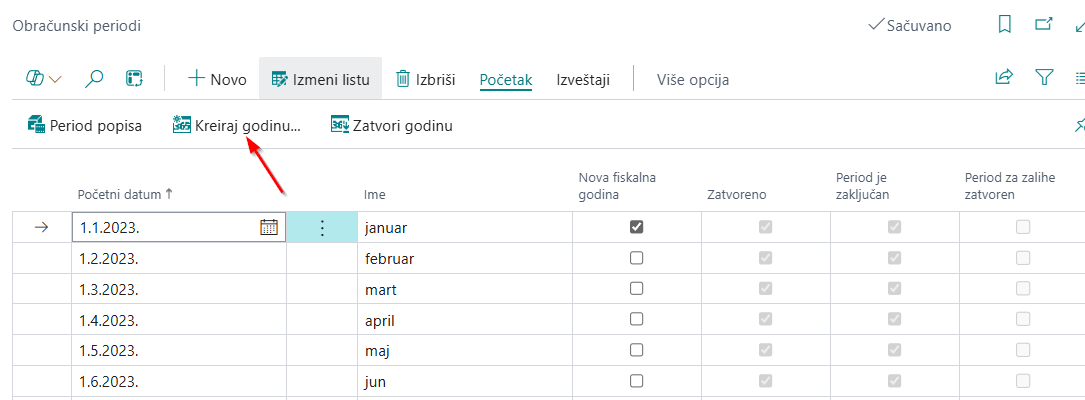This screenshot has height=400, width=1085.
Task: Click Zatvori godinu action
Action: pos(392,126)
